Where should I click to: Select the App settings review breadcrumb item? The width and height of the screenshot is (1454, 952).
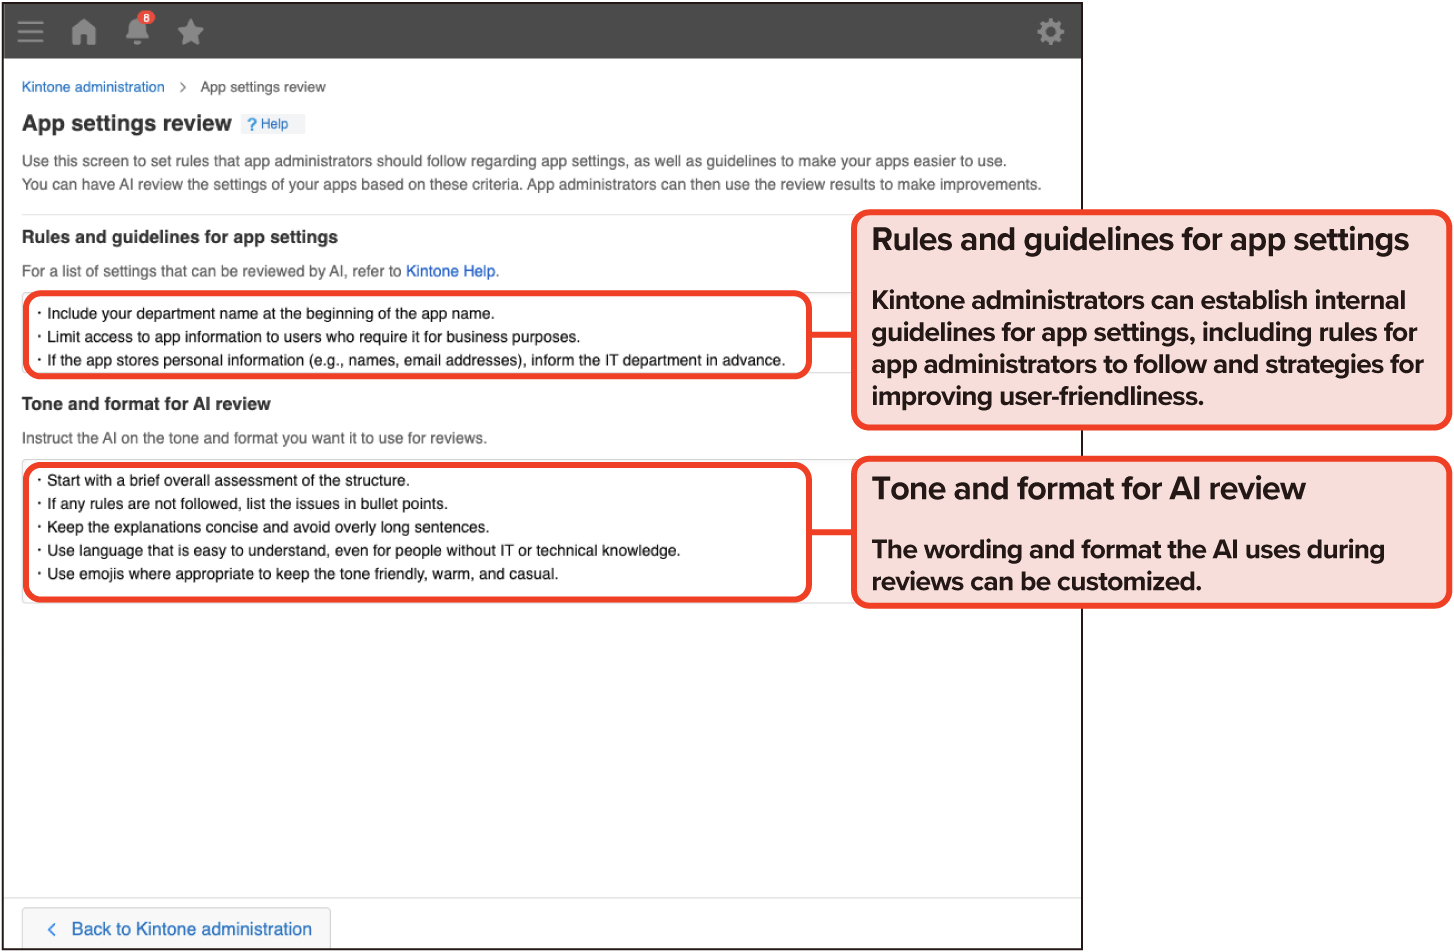[263, 87]
